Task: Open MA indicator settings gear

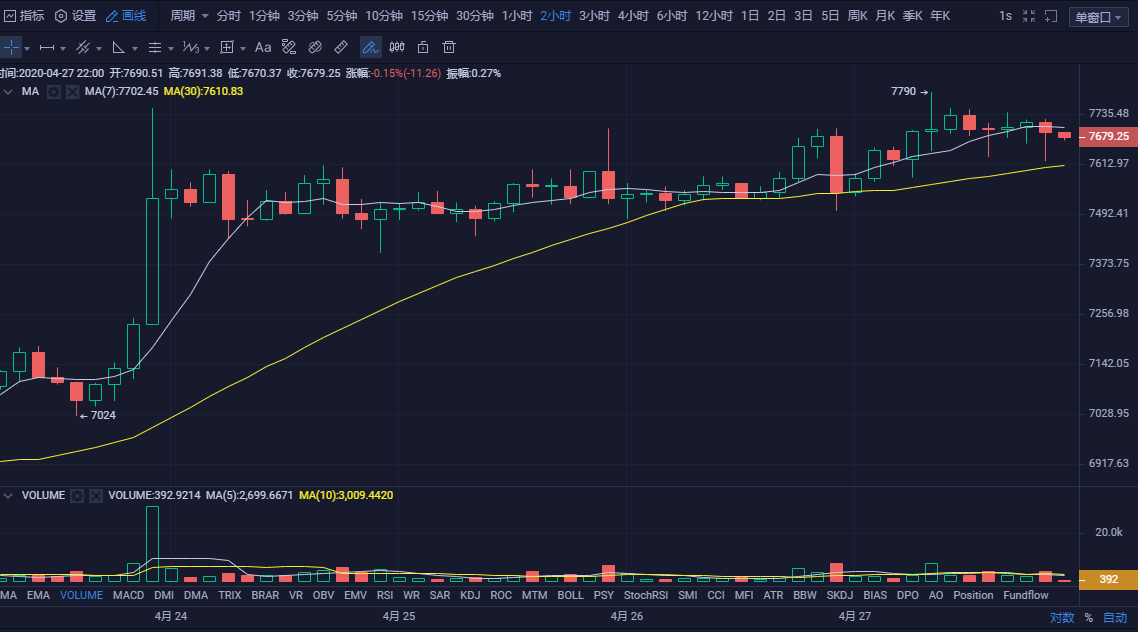Action: [x=54, y=91]
